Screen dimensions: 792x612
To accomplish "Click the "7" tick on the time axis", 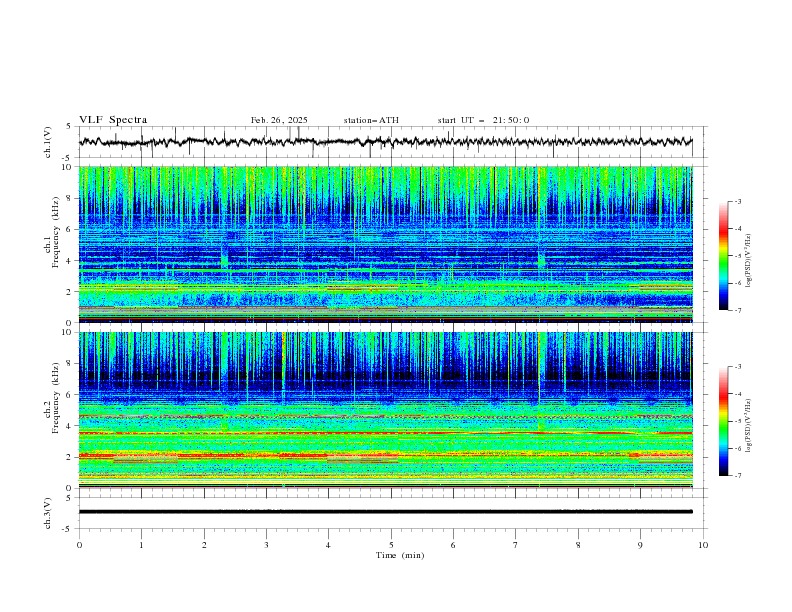I will pos(516,545).
